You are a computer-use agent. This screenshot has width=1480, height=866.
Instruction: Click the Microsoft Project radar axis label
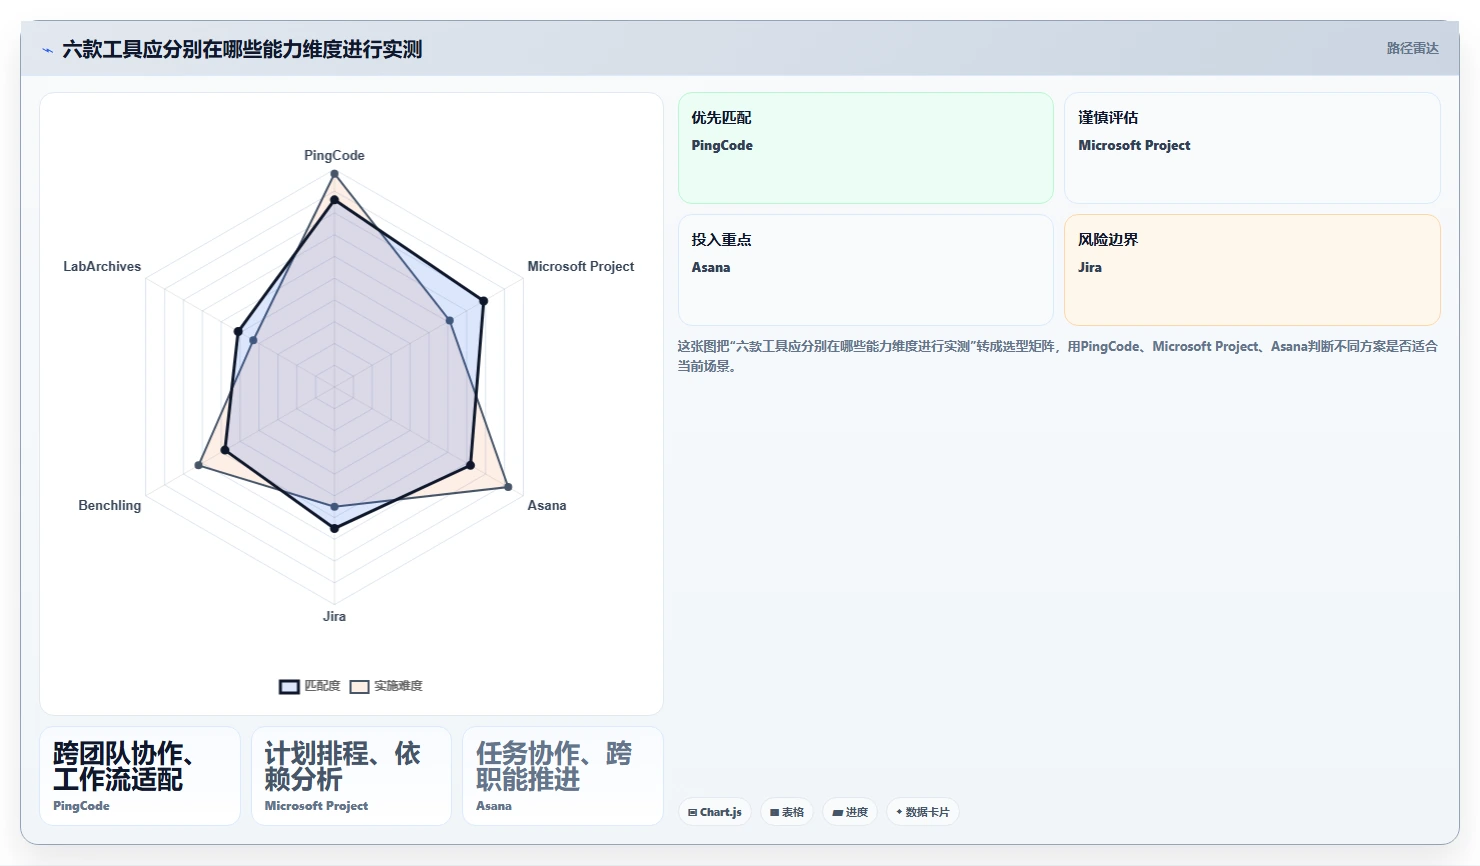click(581, 266)
